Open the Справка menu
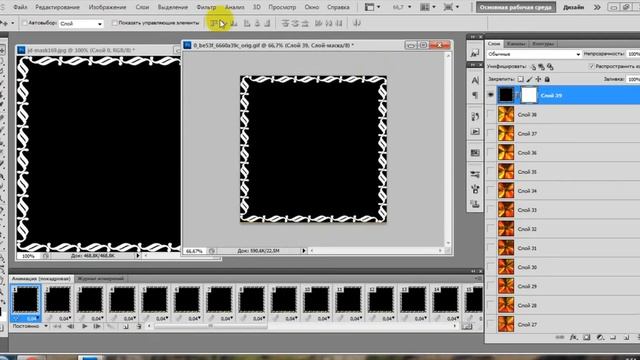Image resolution: width=640 pixels, height=360 pixels. click(338, 7)
